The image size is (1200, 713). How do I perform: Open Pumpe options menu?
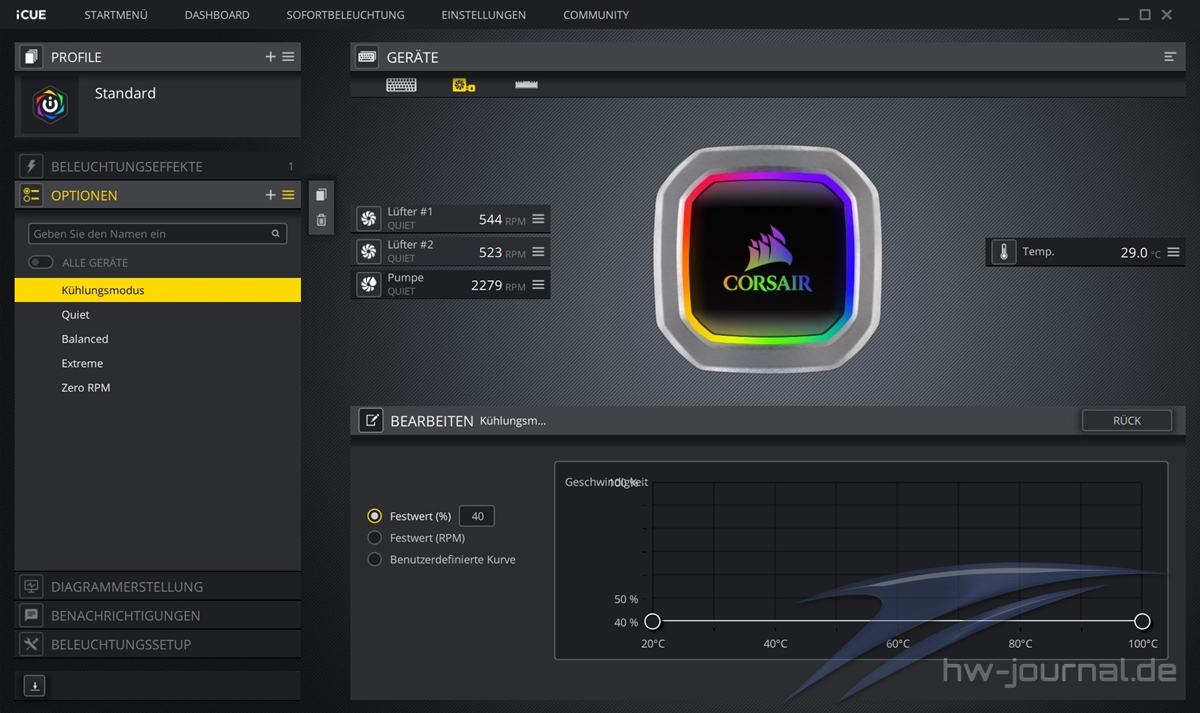click(x=538, y=285)
